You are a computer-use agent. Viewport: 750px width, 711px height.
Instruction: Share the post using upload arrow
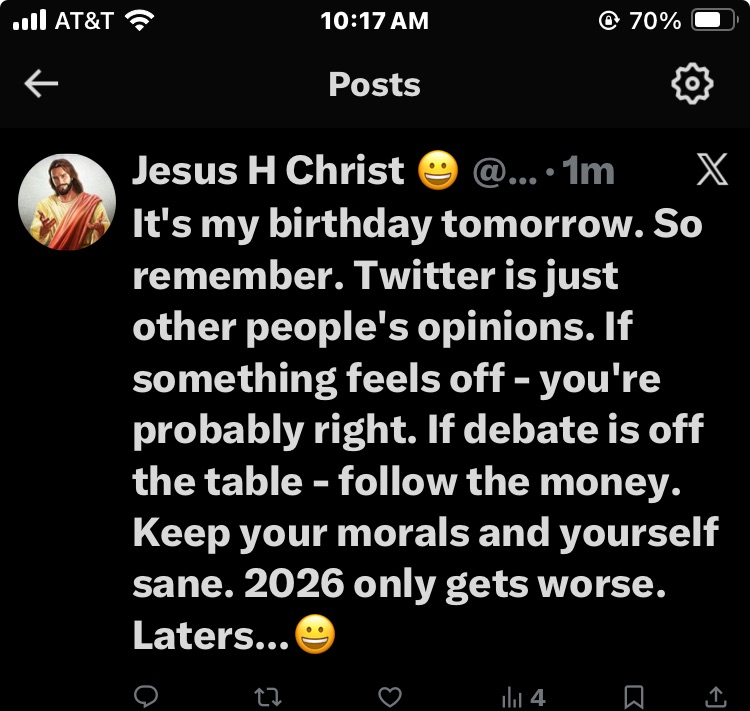(x=716, y=695)
